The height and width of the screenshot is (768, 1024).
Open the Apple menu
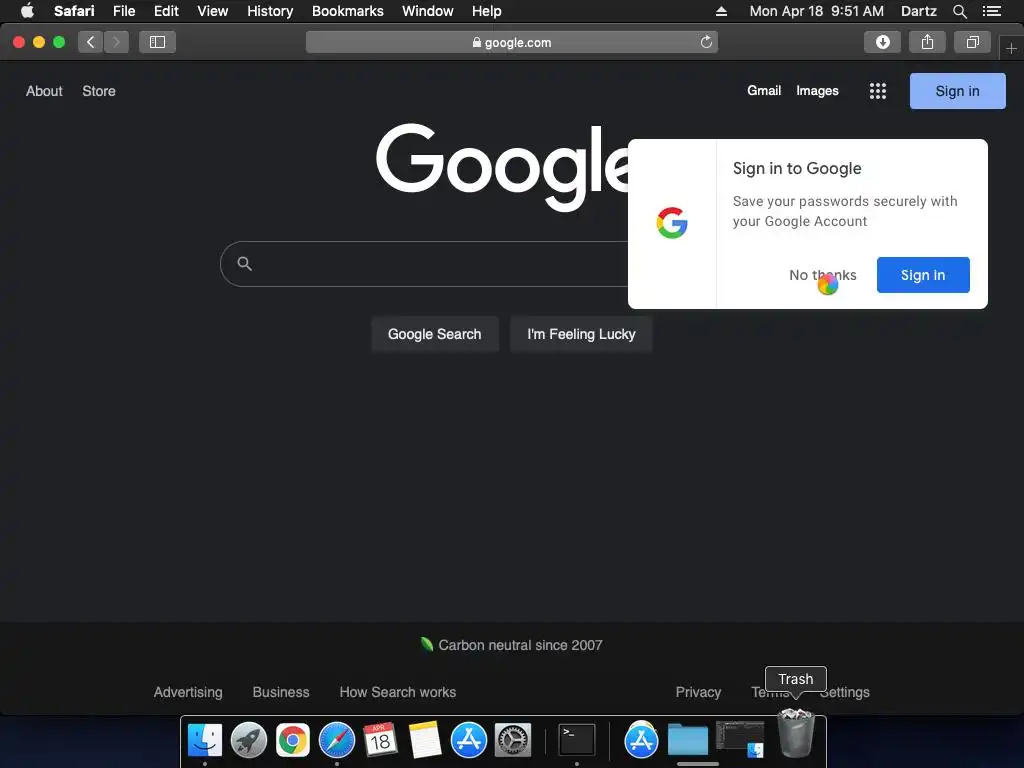[x=27, y=11]
